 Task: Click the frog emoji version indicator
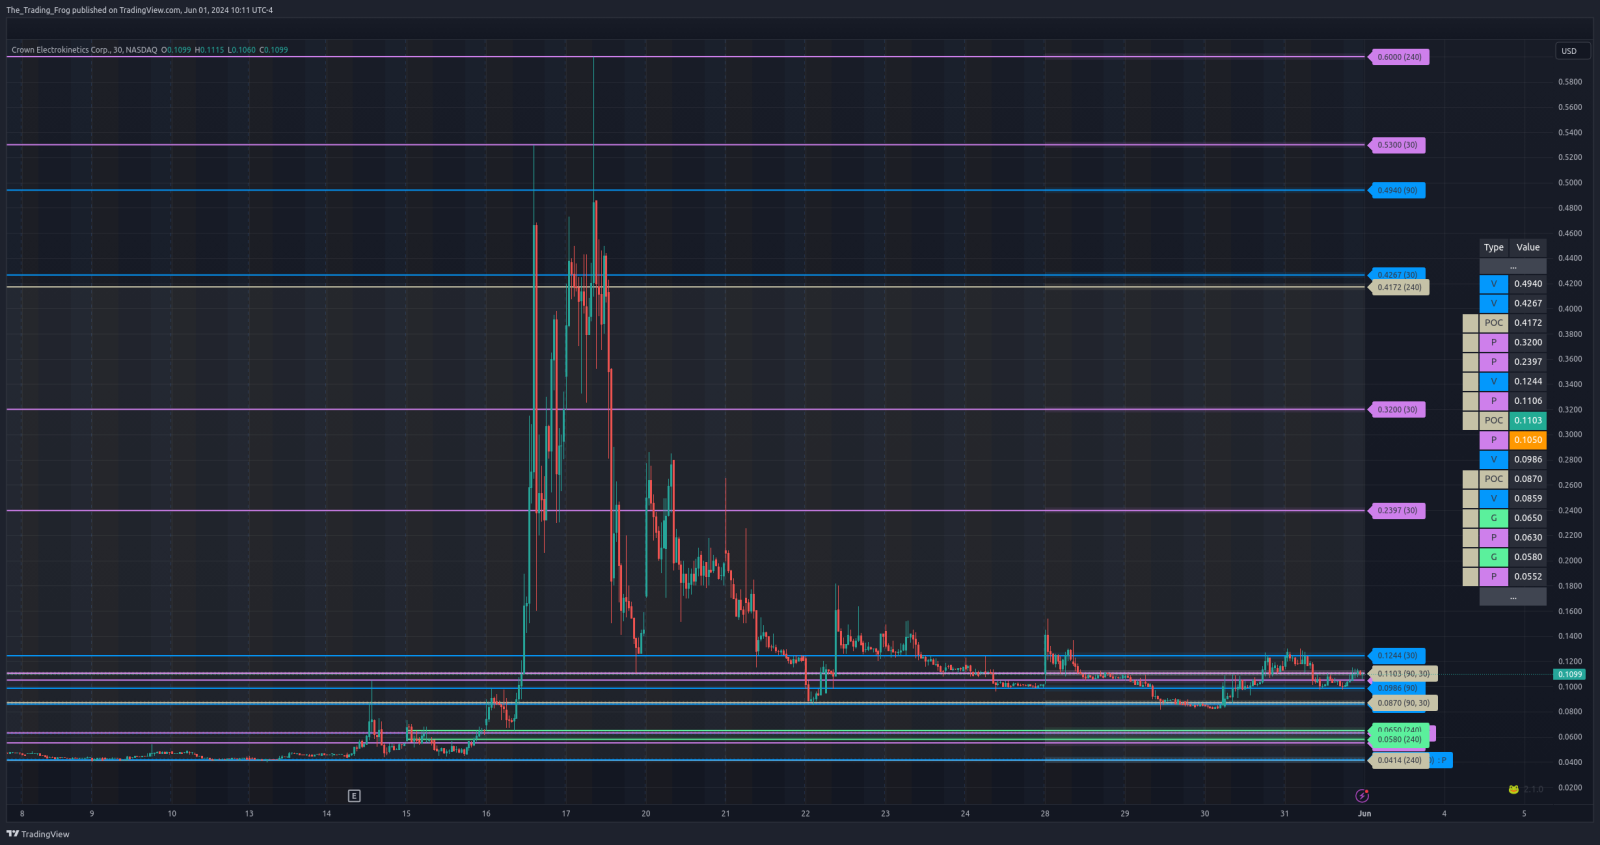[1514, 789]
